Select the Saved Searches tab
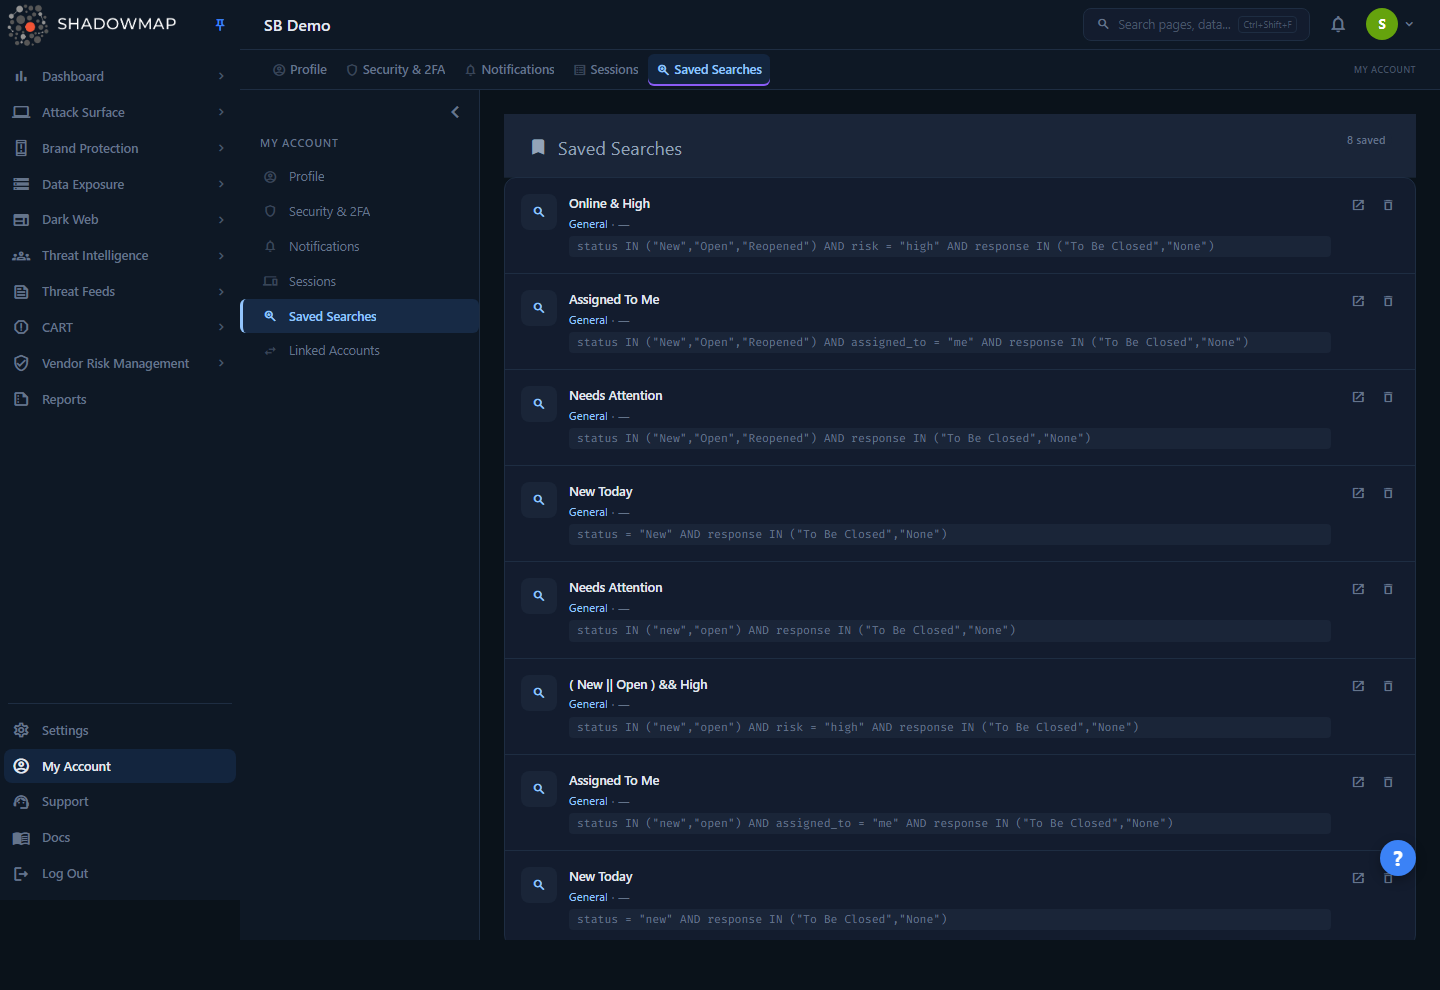 [x=709, y=70]
